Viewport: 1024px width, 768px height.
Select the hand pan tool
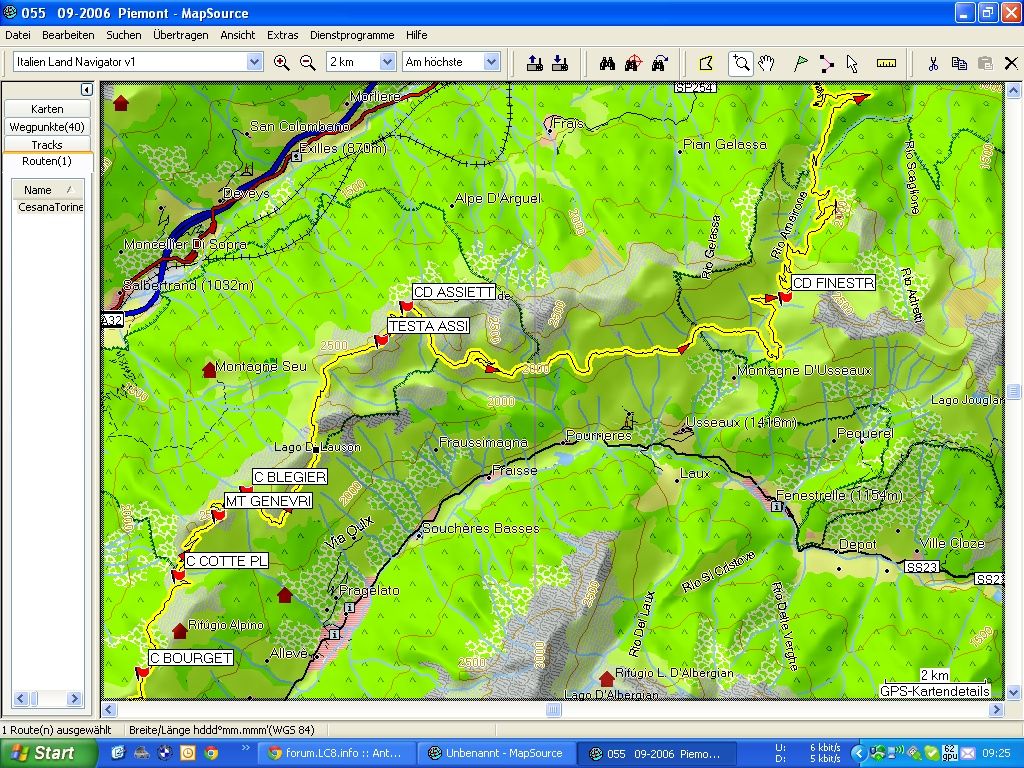(x=766, y=62)
